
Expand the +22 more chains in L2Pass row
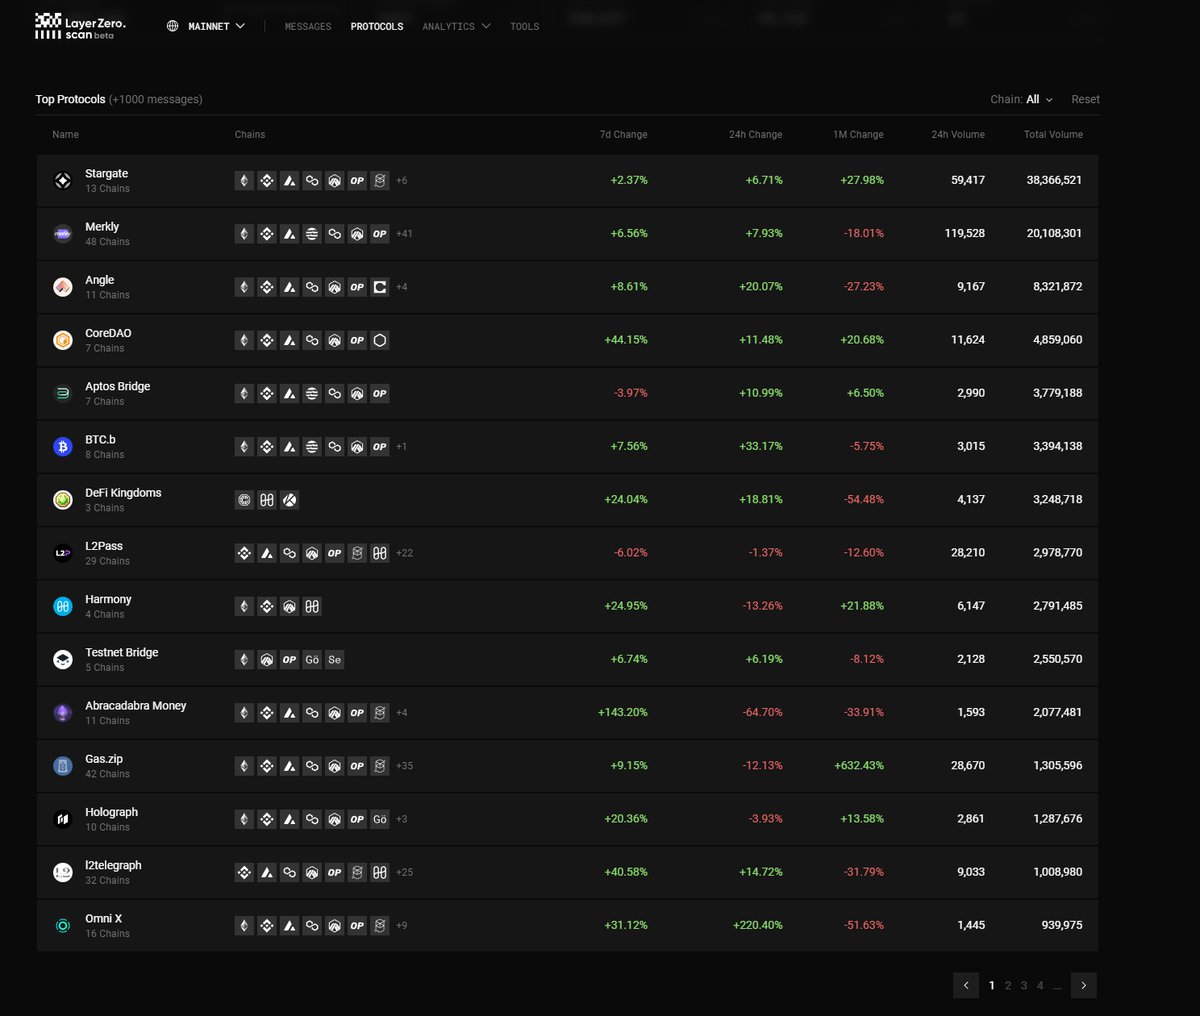(x=404, y=553)
